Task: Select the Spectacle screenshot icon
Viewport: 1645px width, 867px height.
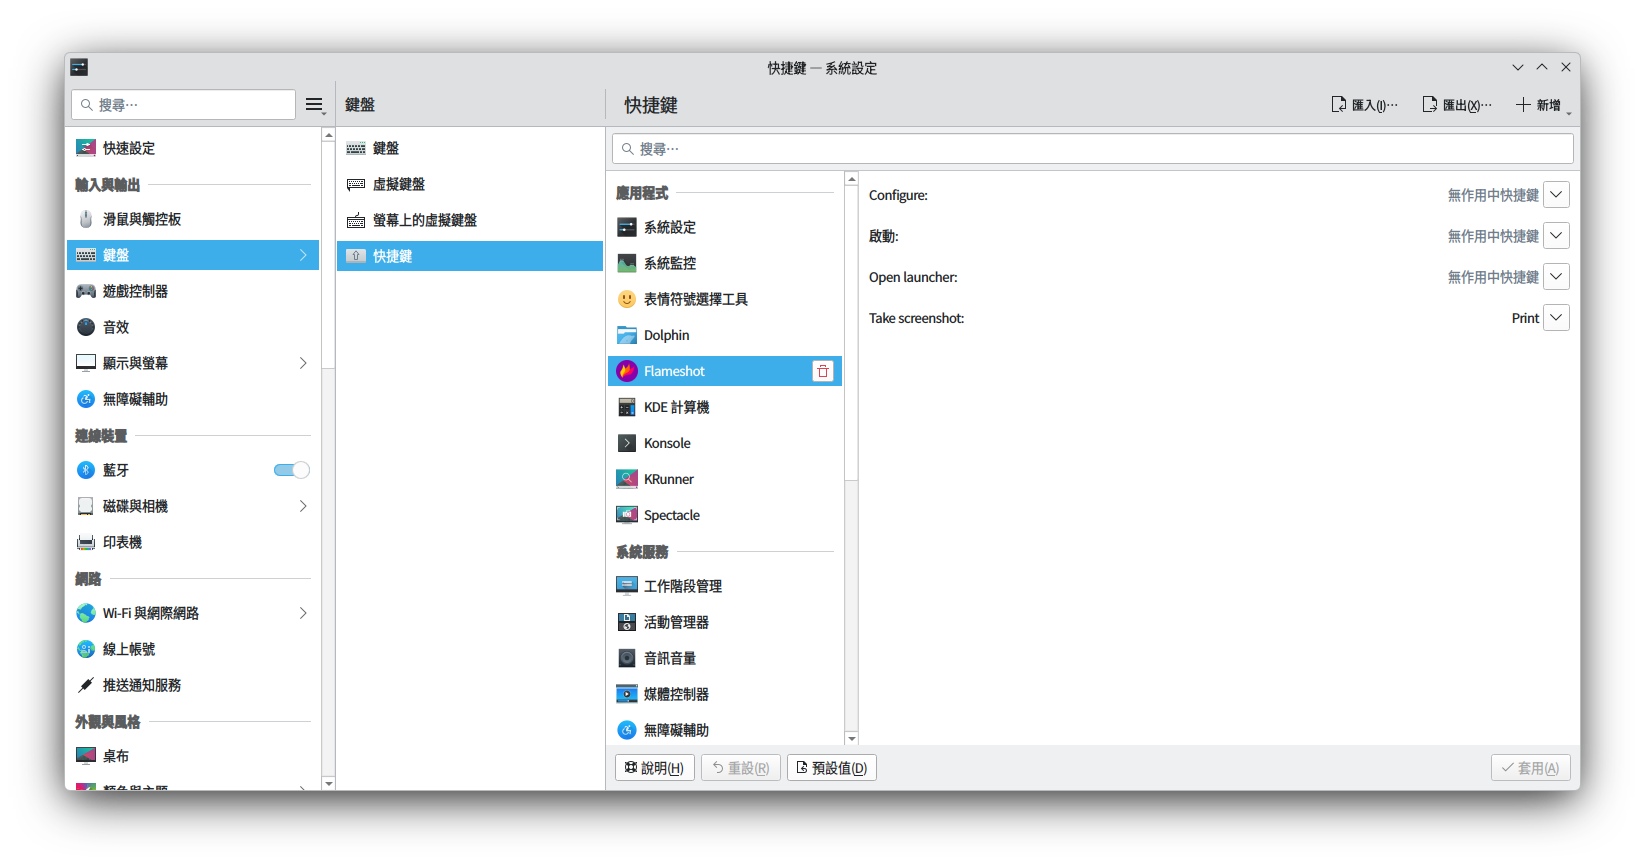Action: point(627,515)
